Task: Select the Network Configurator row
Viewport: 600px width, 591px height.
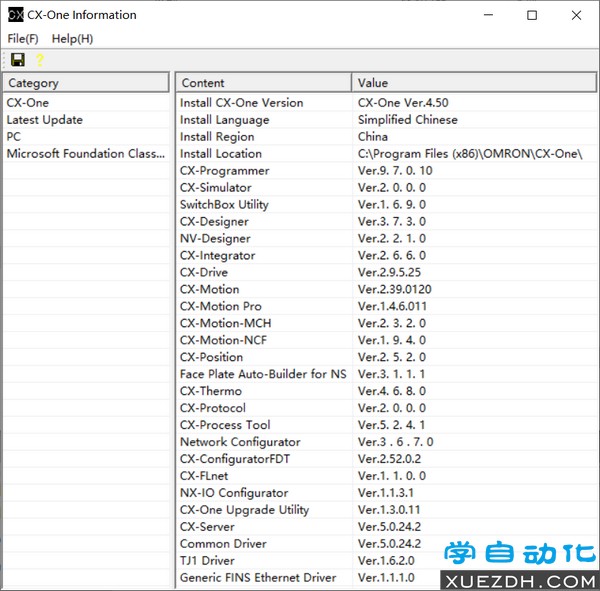Action: coord(386,442)
